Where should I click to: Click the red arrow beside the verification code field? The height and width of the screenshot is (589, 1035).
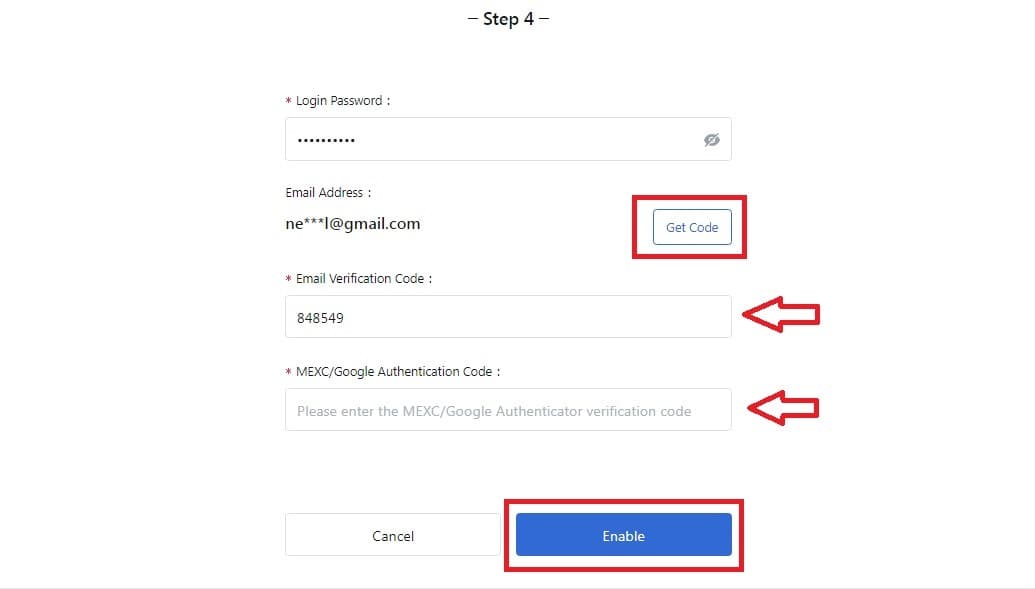click(x=781, y=314)
